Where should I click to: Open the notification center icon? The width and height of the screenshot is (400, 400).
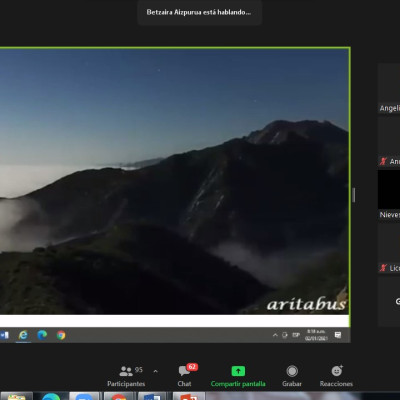[338, 335]
